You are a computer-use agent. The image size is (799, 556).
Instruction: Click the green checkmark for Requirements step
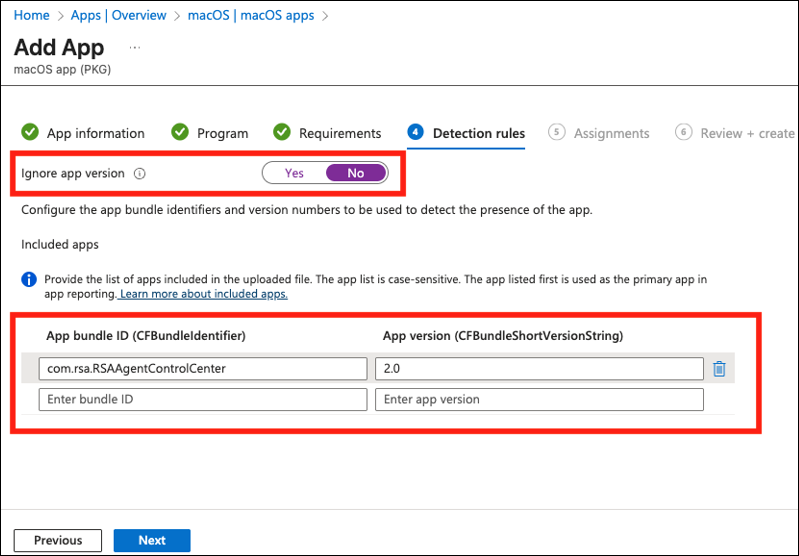click(x=282, y=133)
